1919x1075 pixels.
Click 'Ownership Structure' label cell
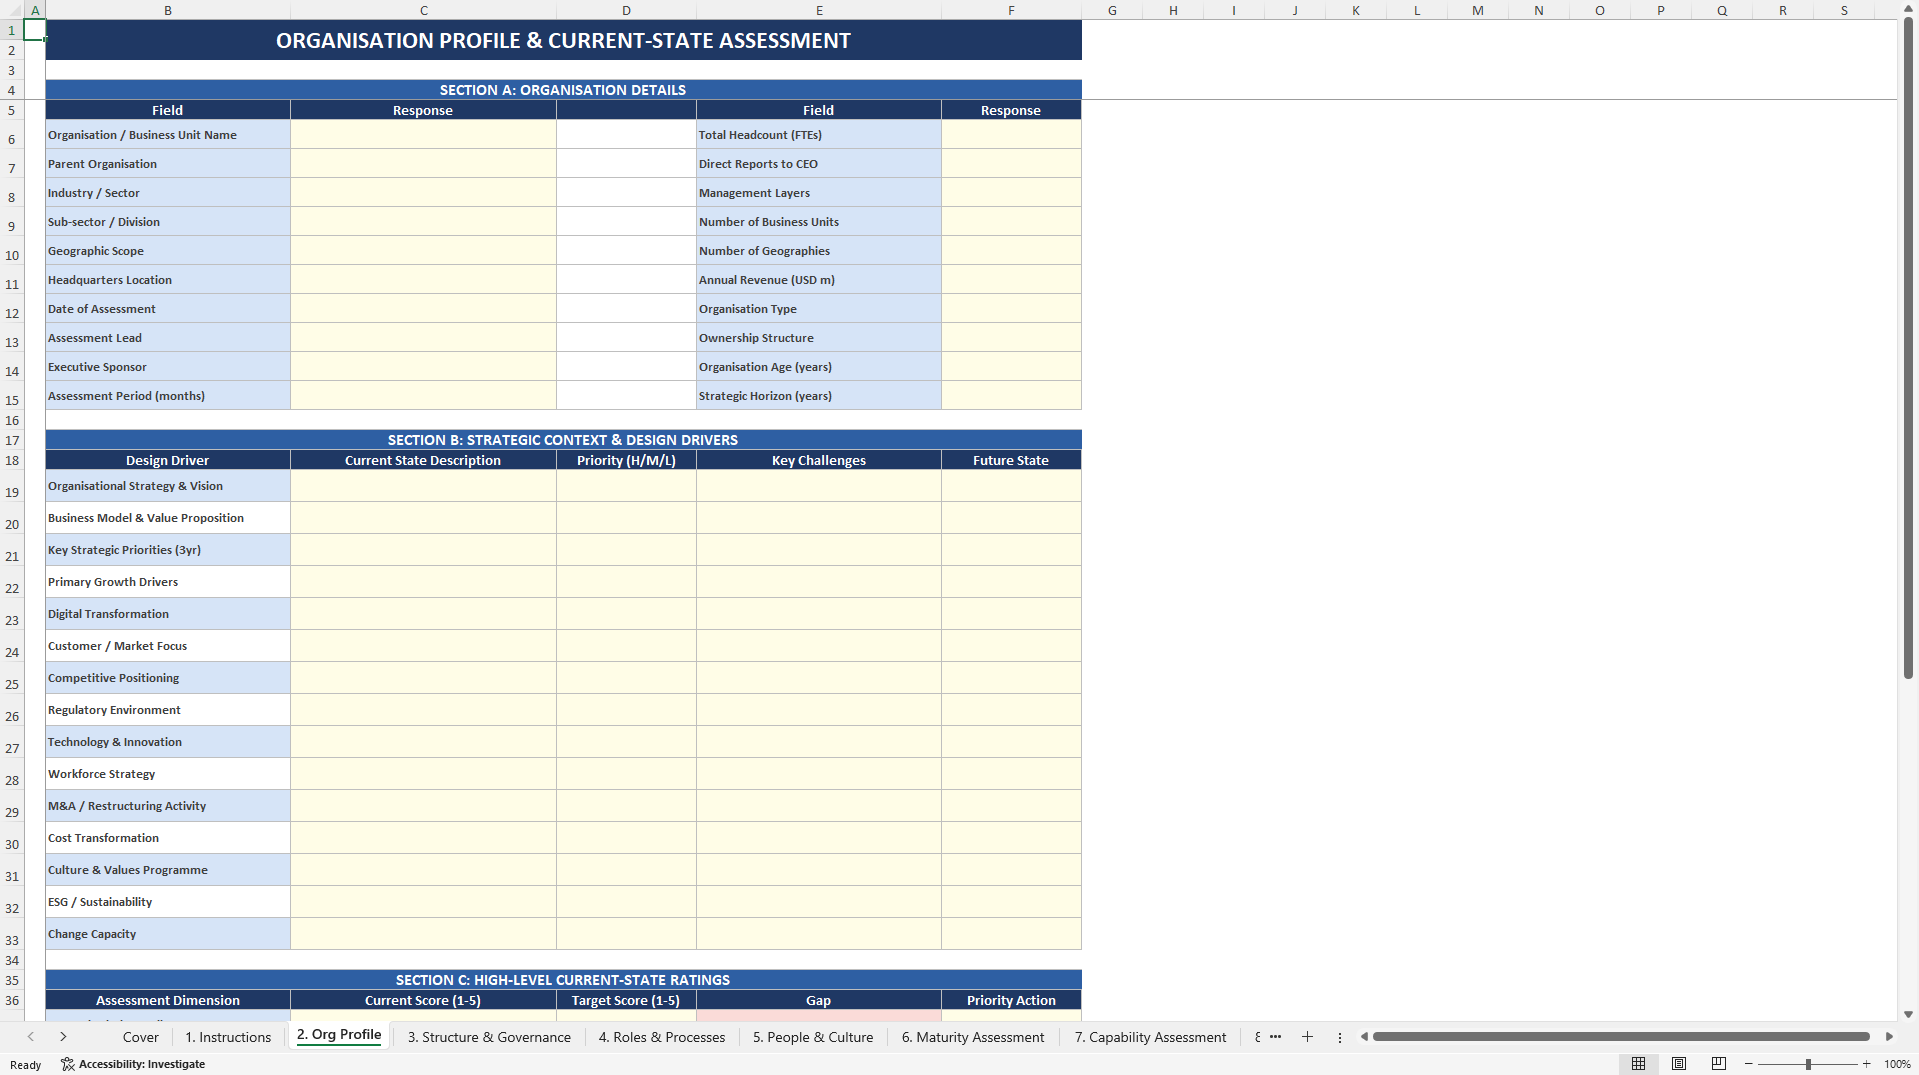[819, 337]
